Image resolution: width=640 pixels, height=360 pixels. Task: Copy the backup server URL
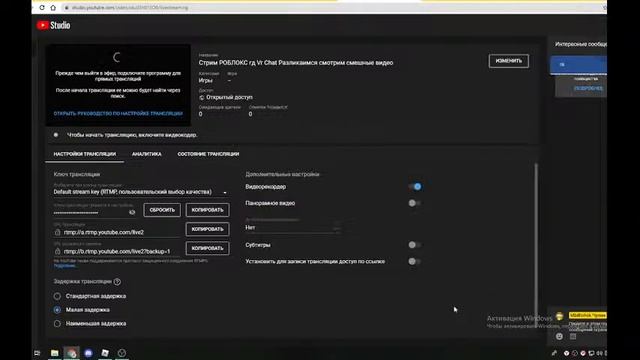pos(207,248)
